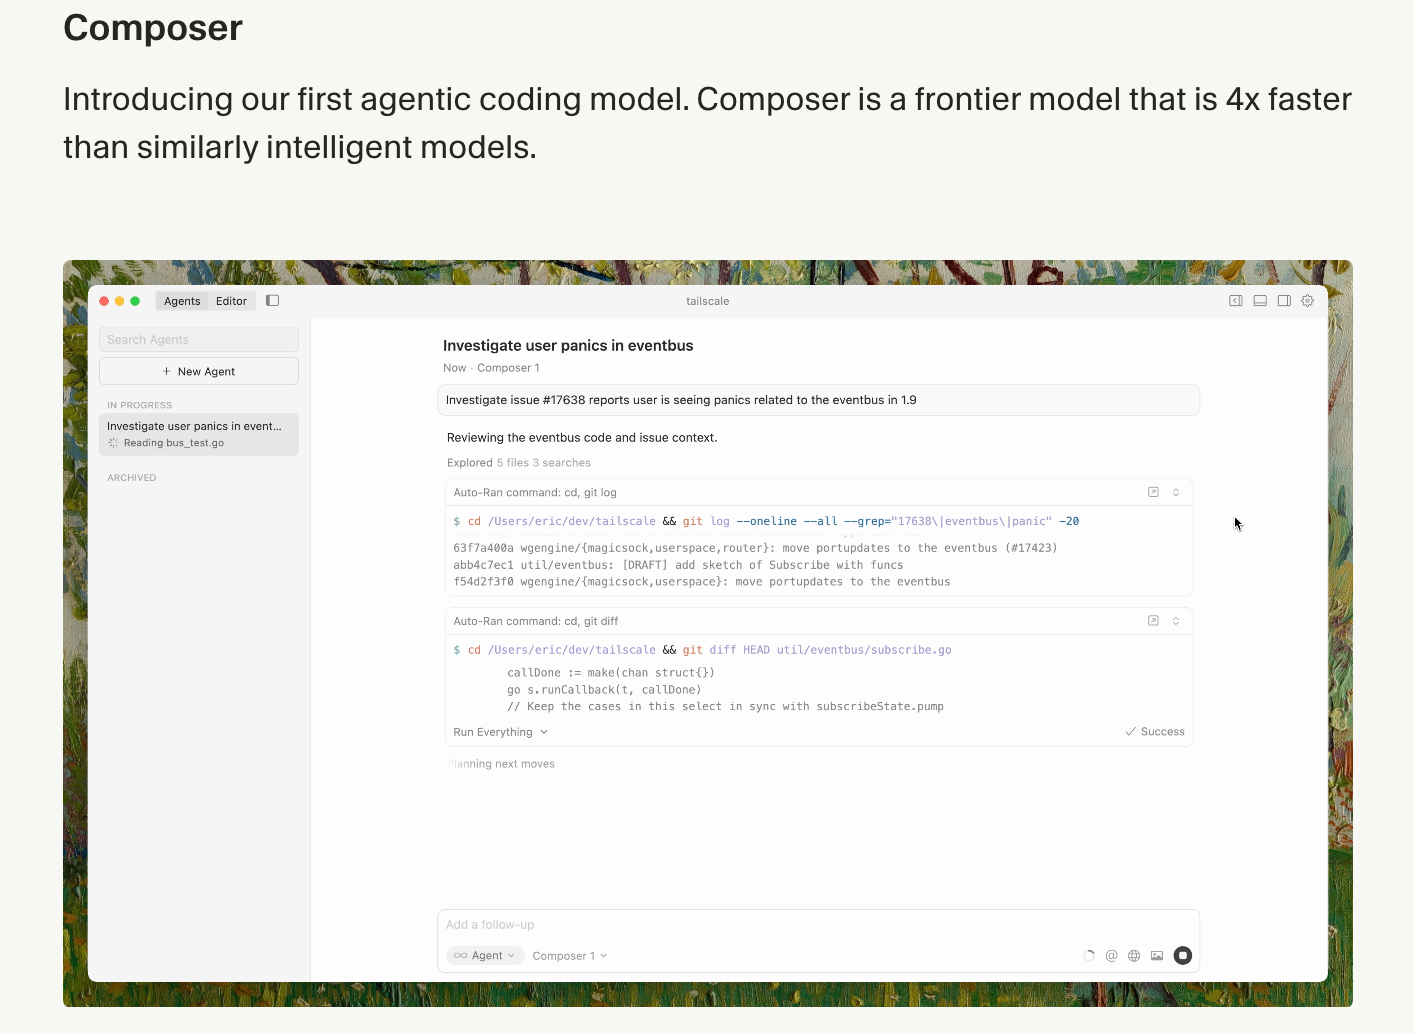Open the settings gear
The image size is (1414, 1034).
[1307, 301]
